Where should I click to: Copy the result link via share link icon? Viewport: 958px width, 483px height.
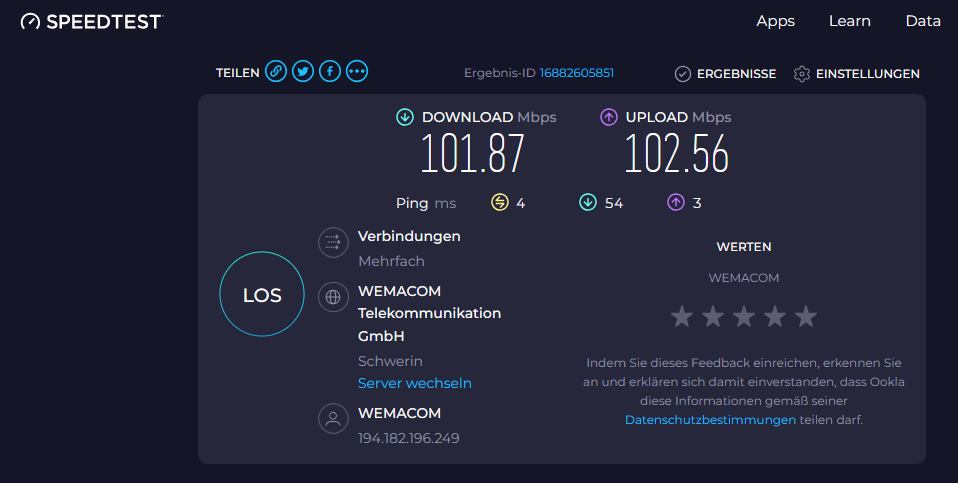(276, 71)
